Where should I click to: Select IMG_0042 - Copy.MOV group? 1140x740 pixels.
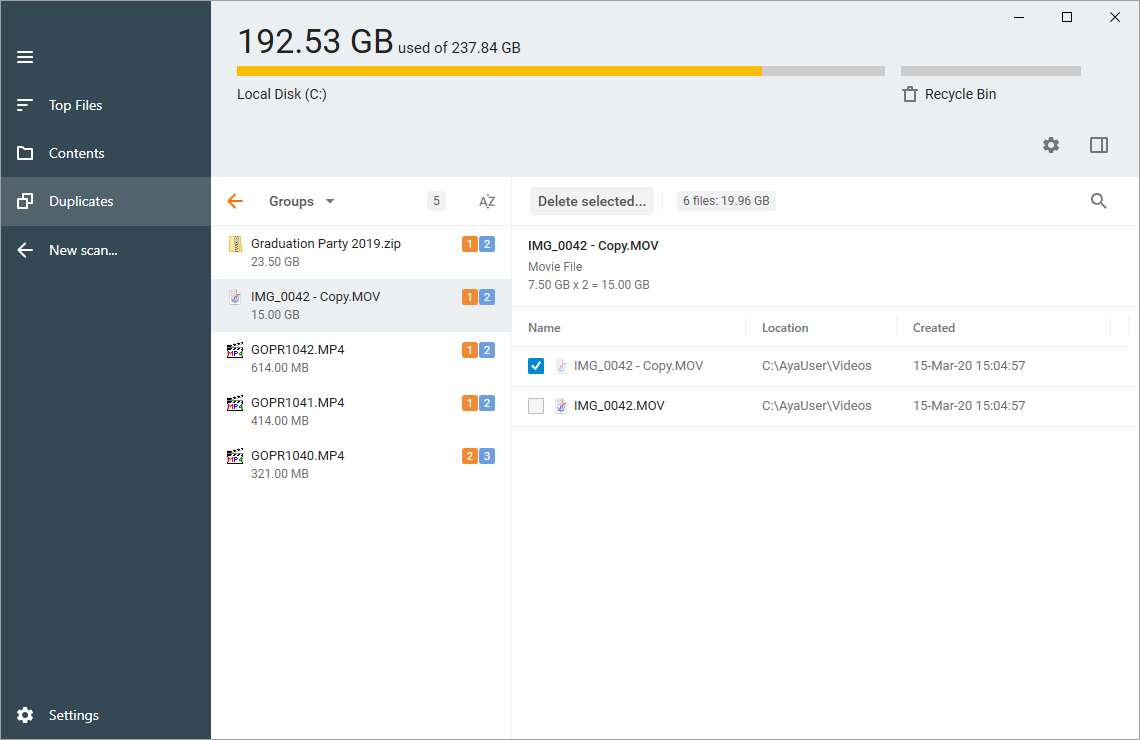pos(361,305)
